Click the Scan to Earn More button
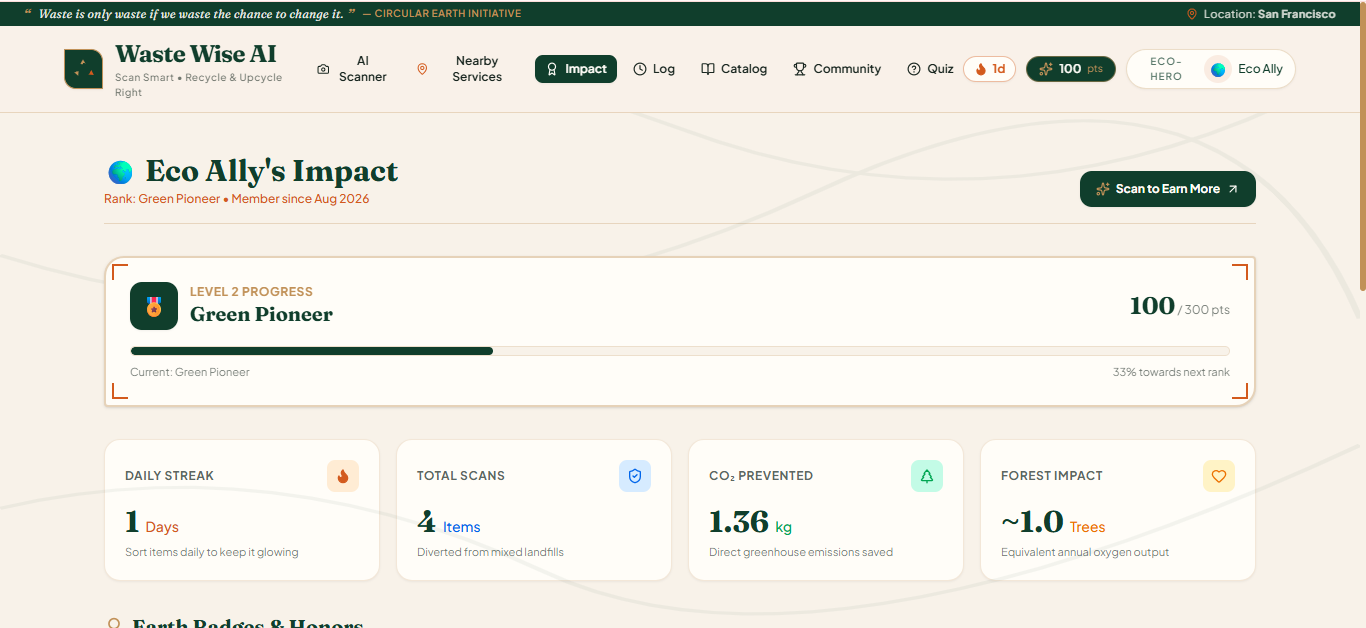1366x628 pixels. [1168, 189]
